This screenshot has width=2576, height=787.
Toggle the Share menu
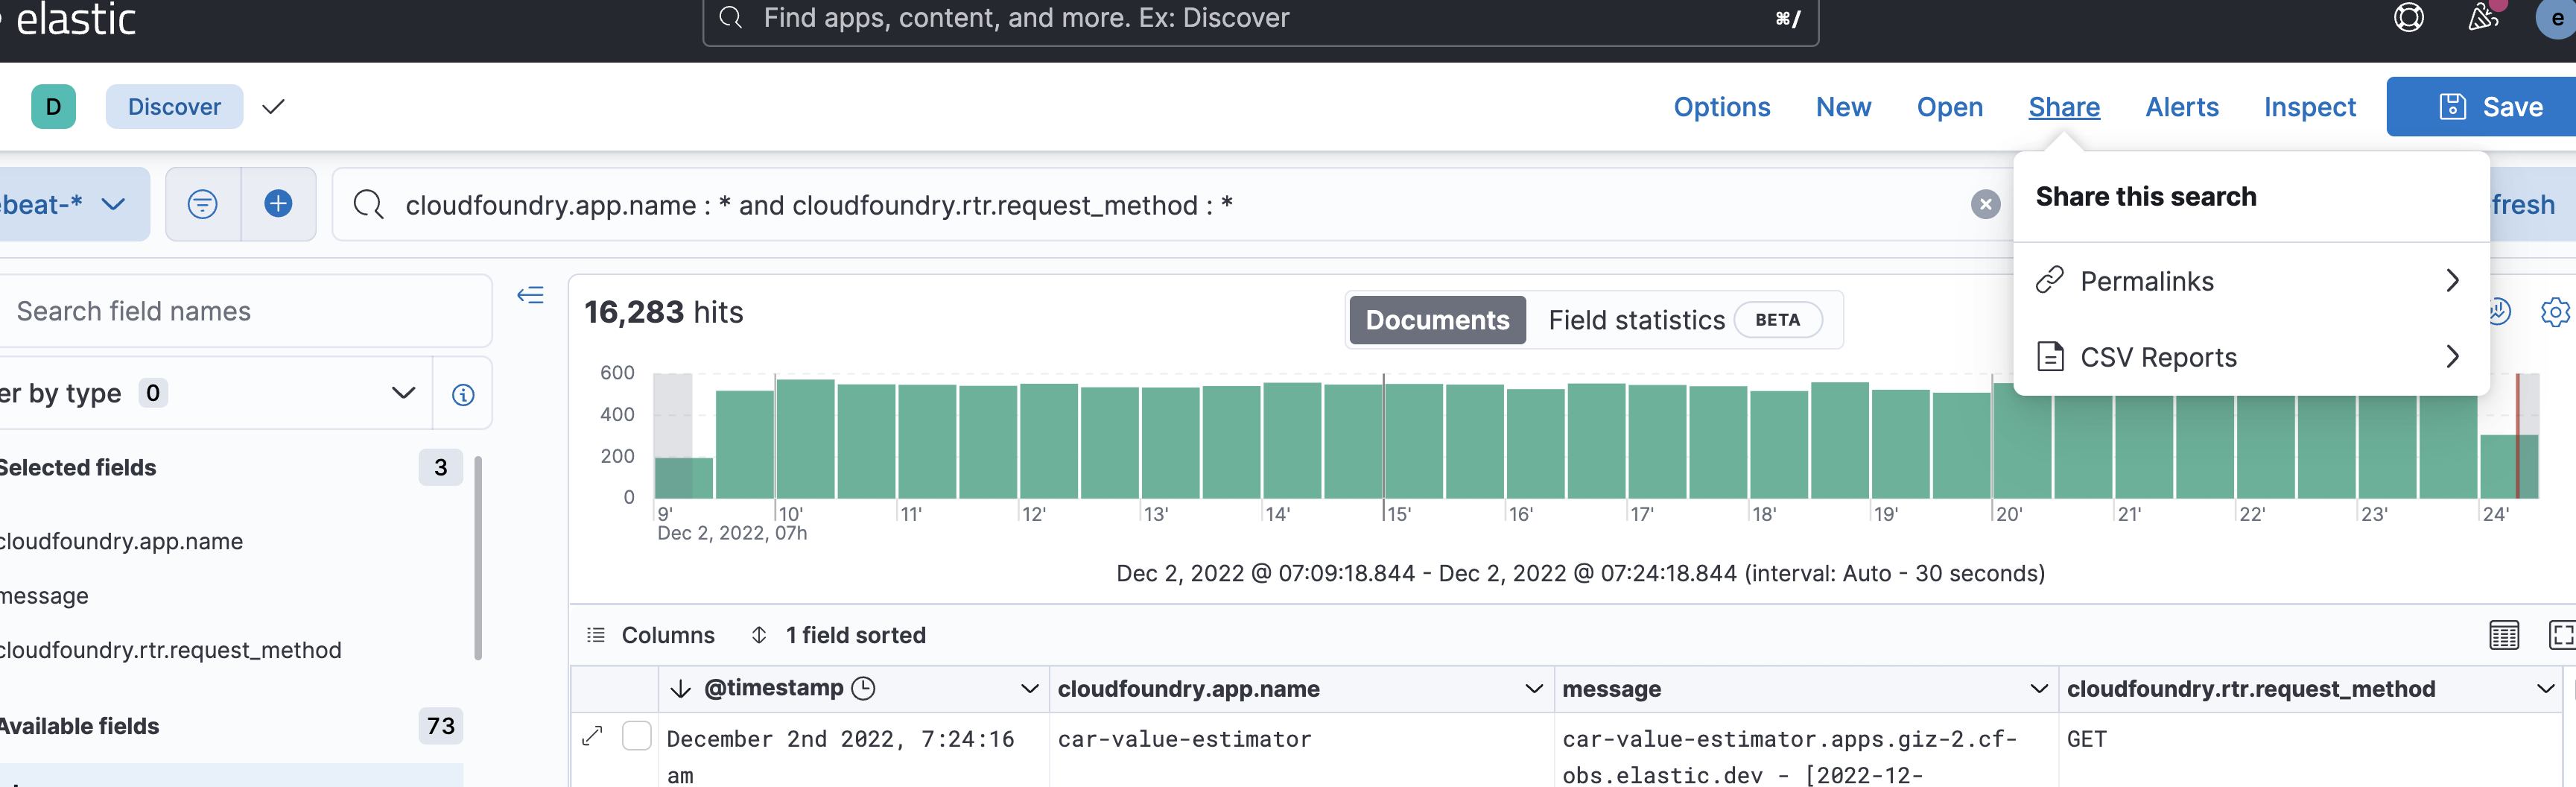tap(2063, 107)
